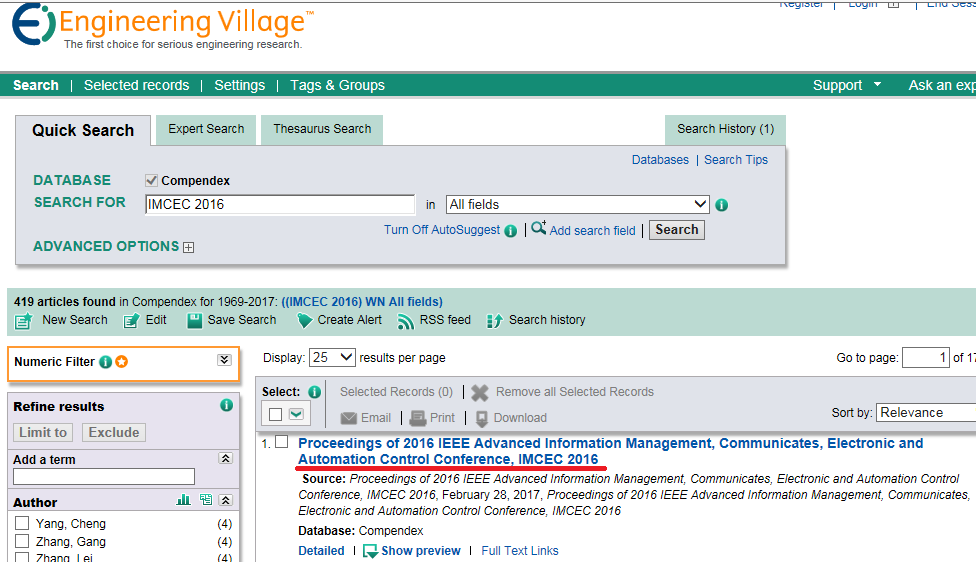Image resolution: width=976 pixels, height=562 pixels.
Task: Click the Save Search floppy disk icon
Action: (194, 321)
